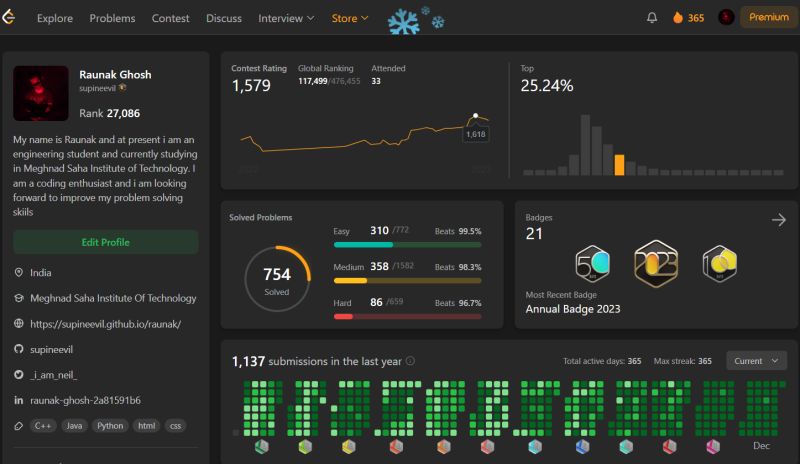This screenshot has width=800, height=464.
Task: Click the tag icon before C++ skill
Action: 19,426
